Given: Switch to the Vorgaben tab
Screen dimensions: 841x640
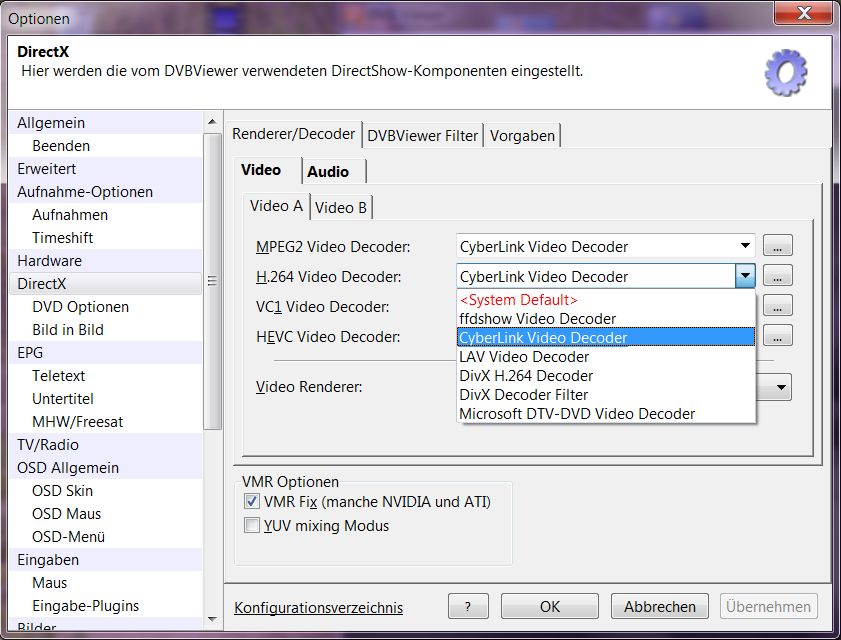Looking at the screenshot, I should click(522, 136).
